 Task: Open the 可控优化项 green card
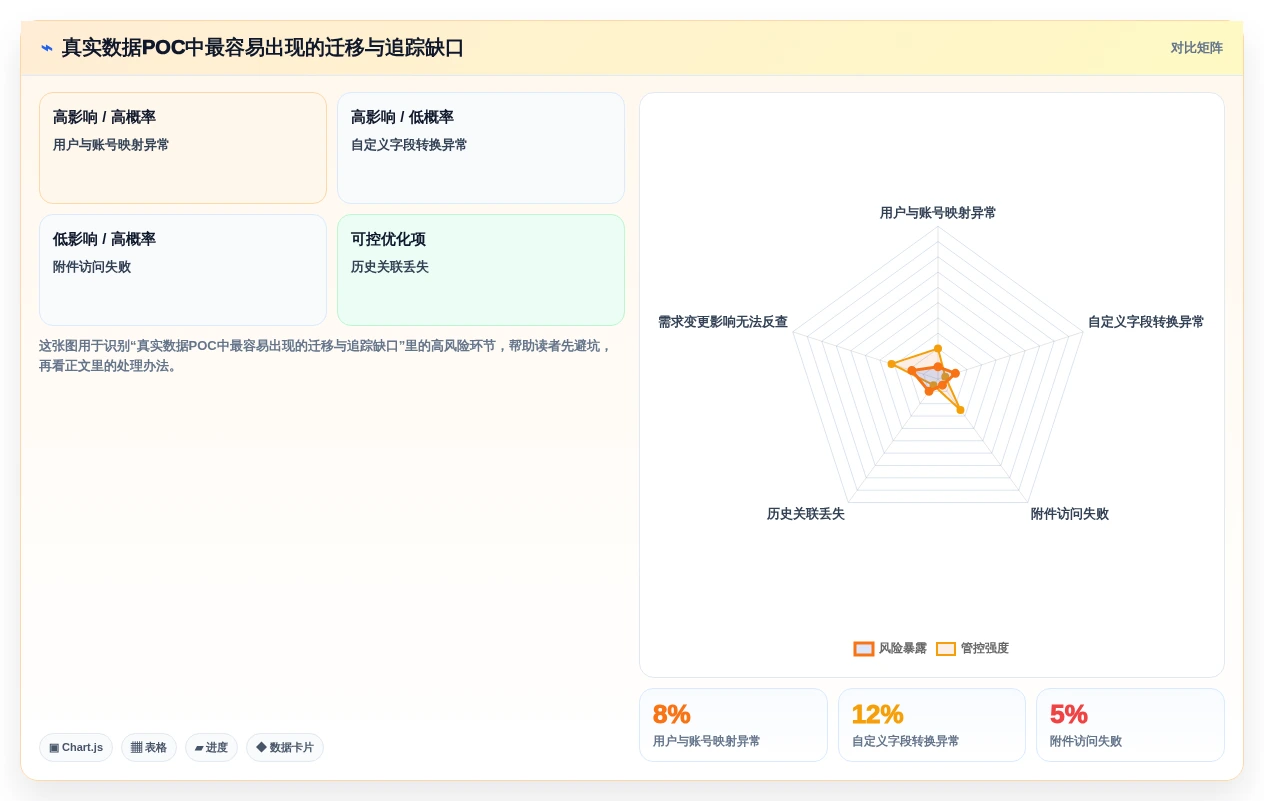coord(481,270)
